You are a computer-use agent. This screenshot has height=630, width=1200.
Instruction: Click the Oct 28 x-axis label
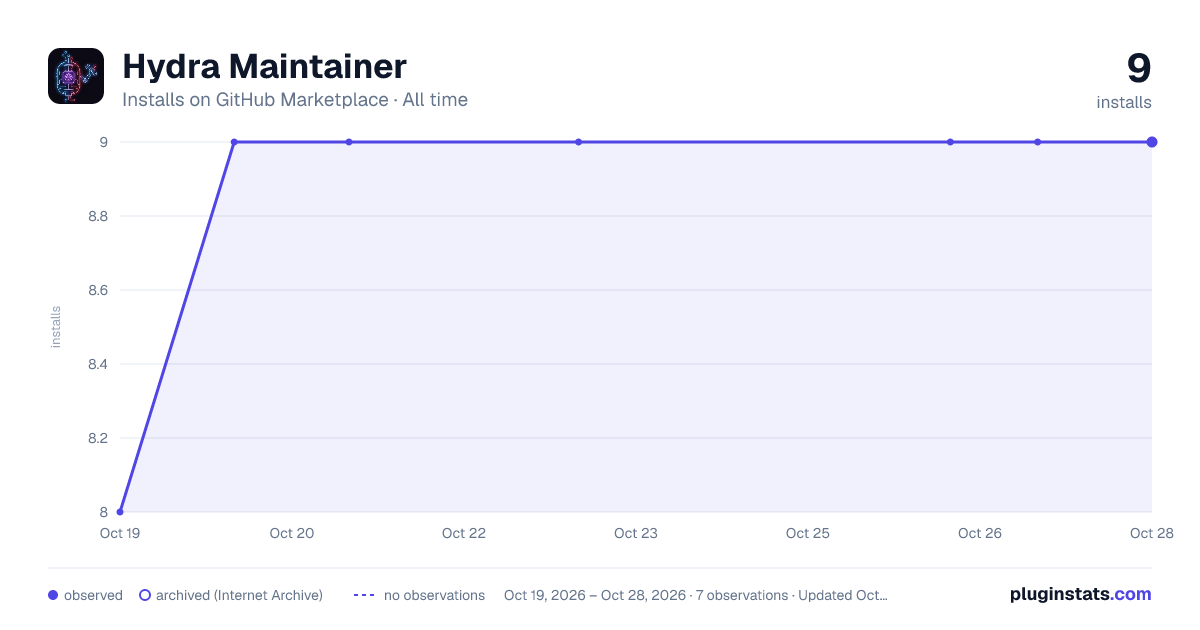(1152, 533)
